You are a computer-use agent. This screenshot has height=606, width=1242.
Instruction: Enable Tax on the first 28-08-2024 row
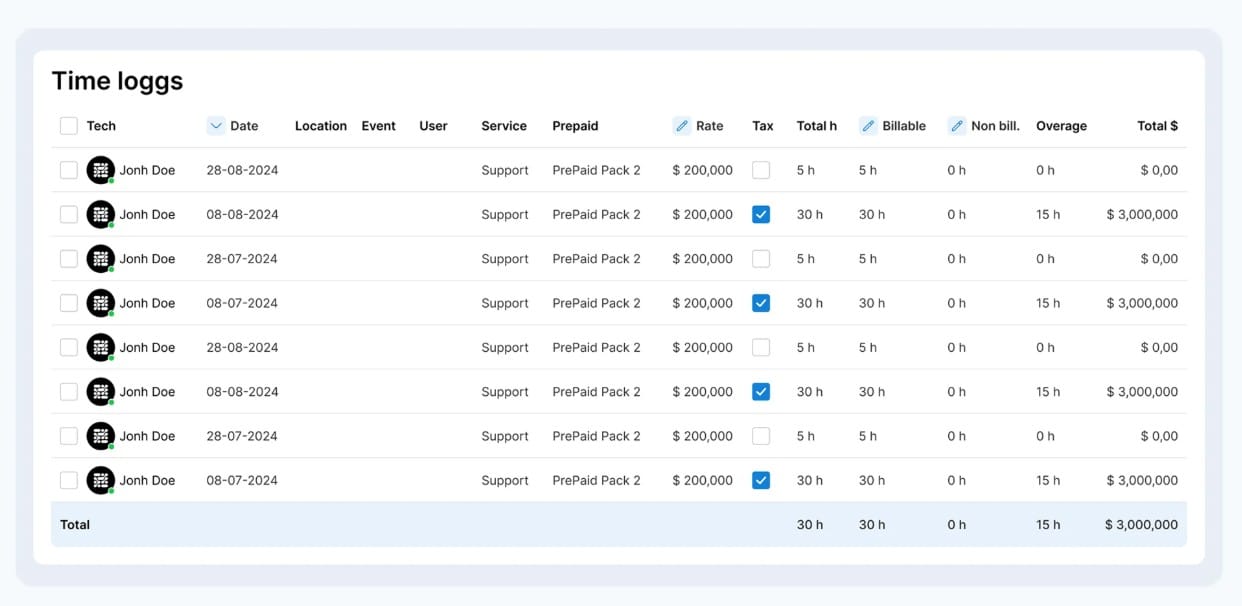761,170
